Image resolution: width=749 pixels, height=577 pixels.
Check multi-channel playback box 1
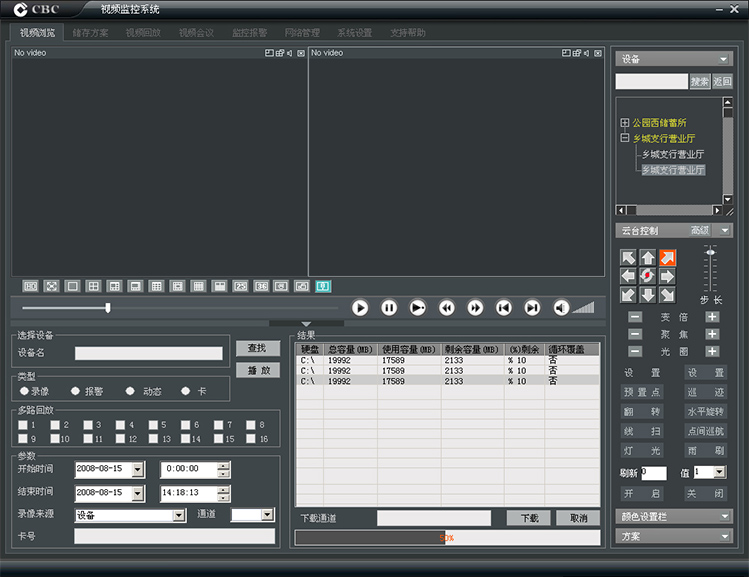tap(23, 425)
